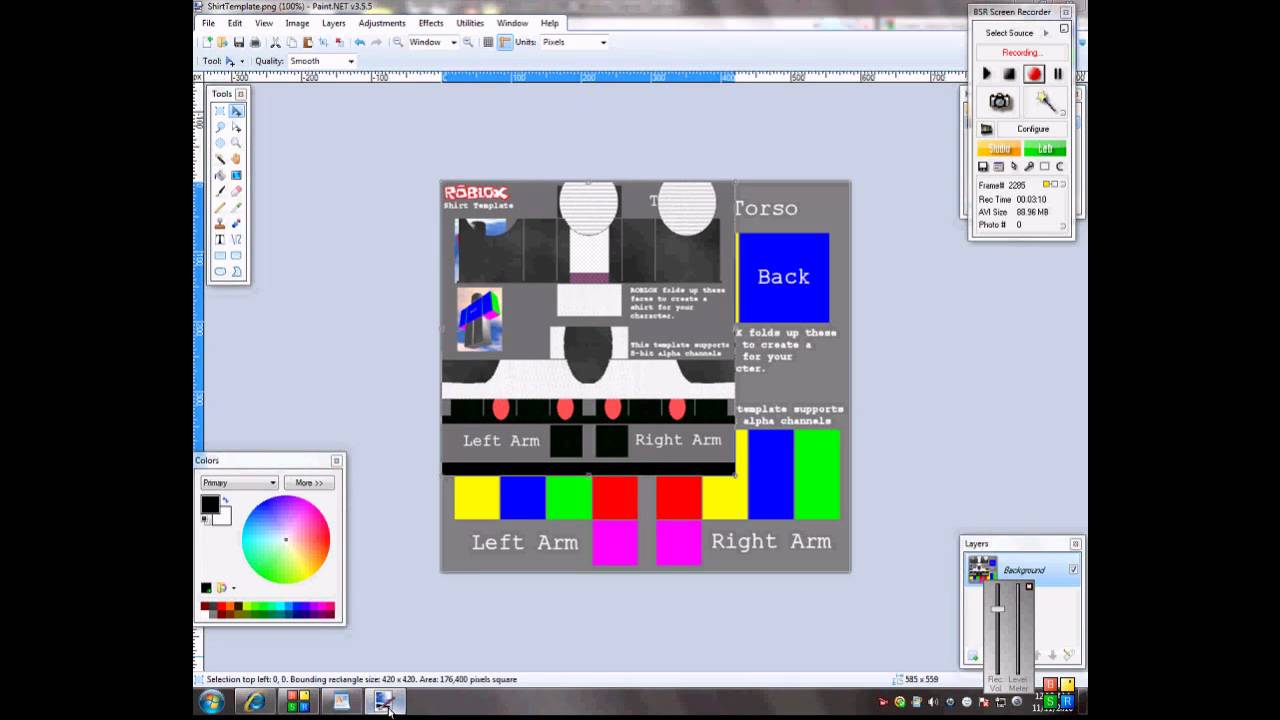This screenshot has height=720, width=1280.
Task: Open palette options dropdown in Colors panel
Action: pos(234,588)
